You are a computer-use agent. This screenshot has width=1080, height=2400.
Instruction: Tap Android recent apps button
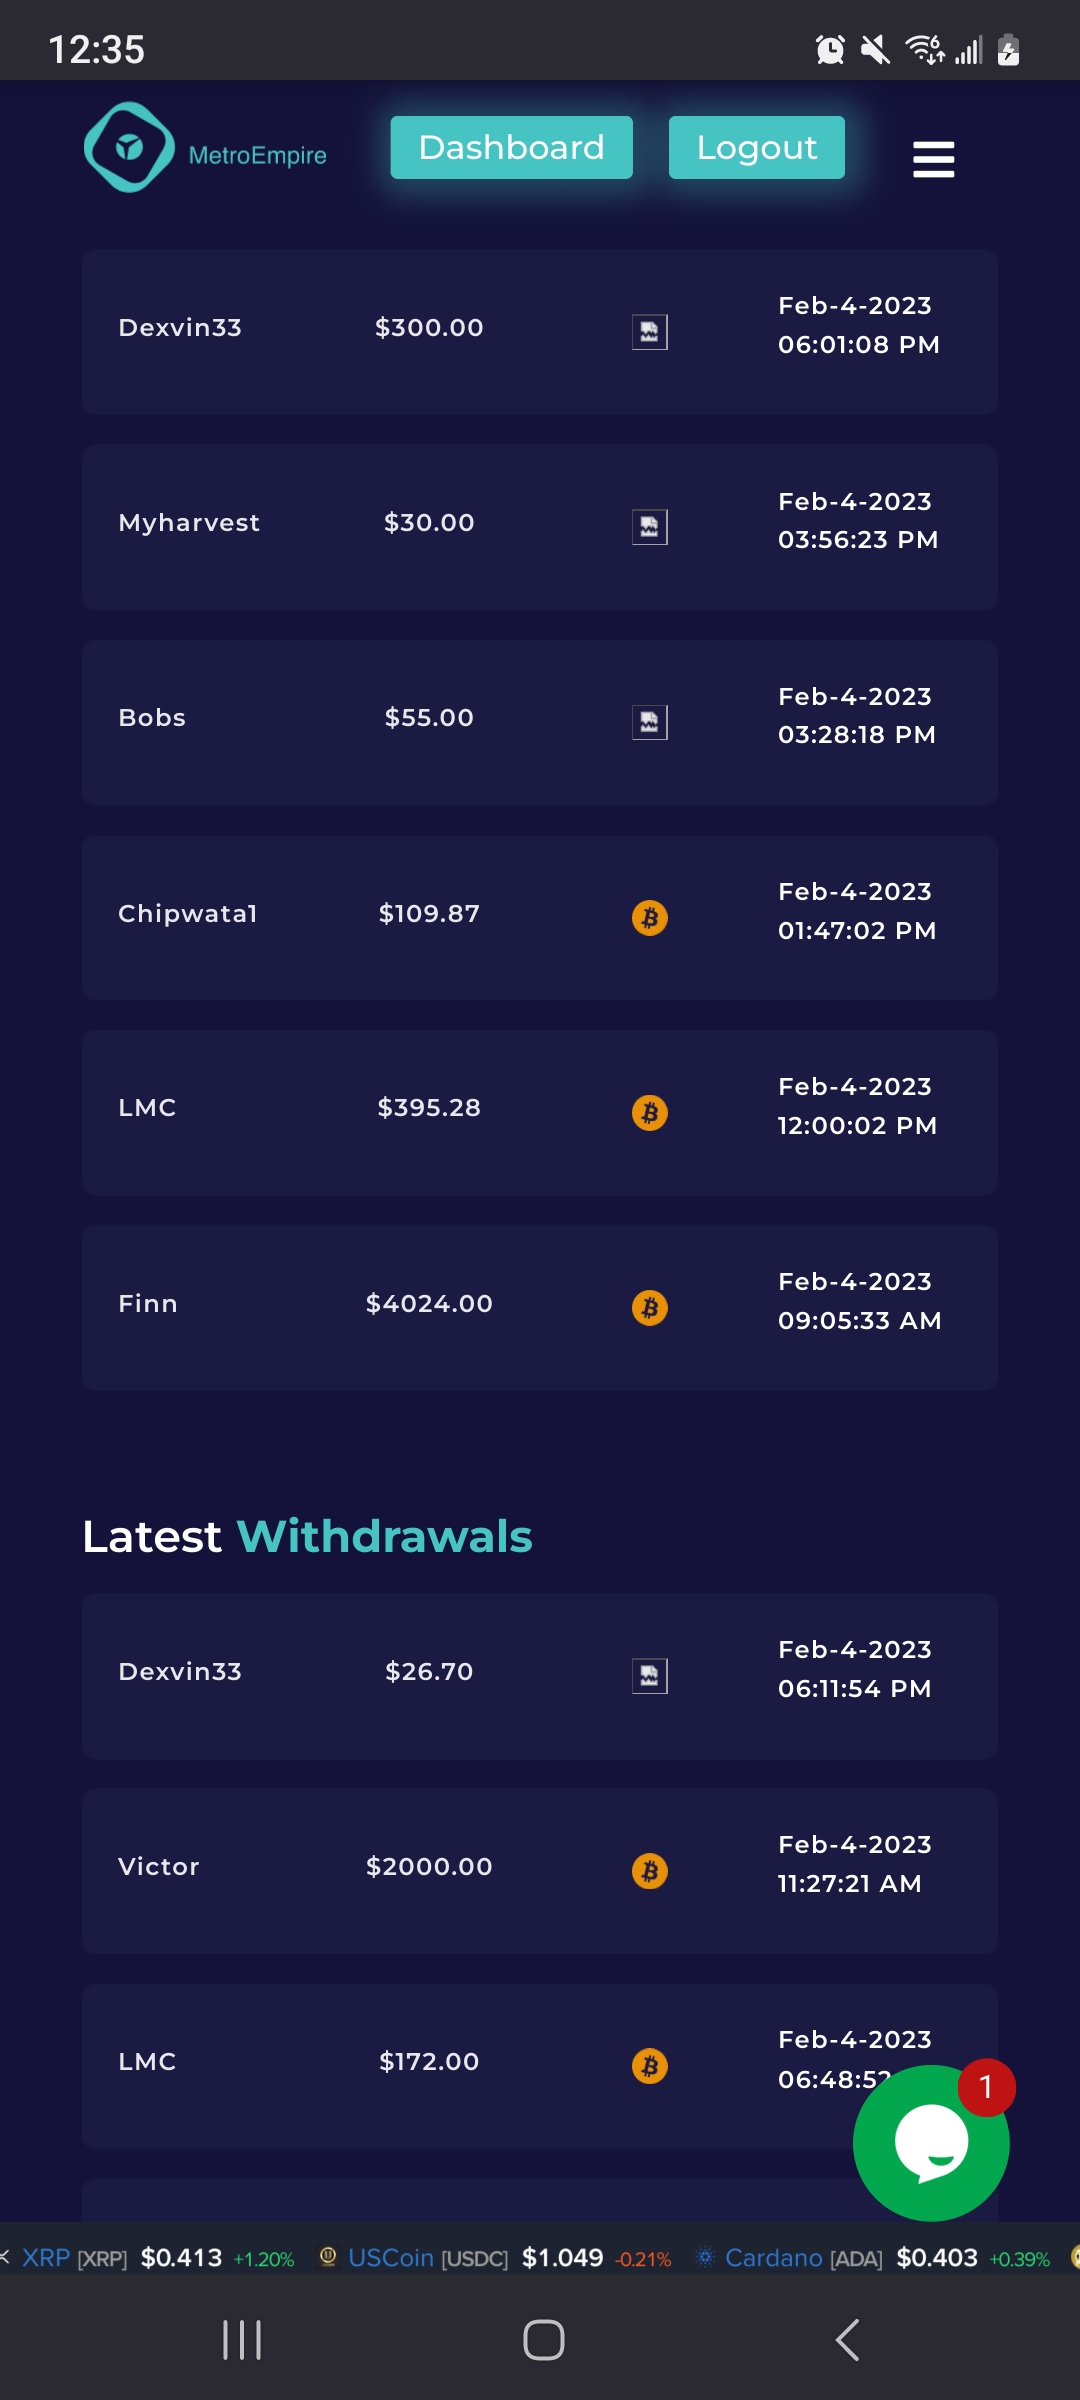(242, 2340)
